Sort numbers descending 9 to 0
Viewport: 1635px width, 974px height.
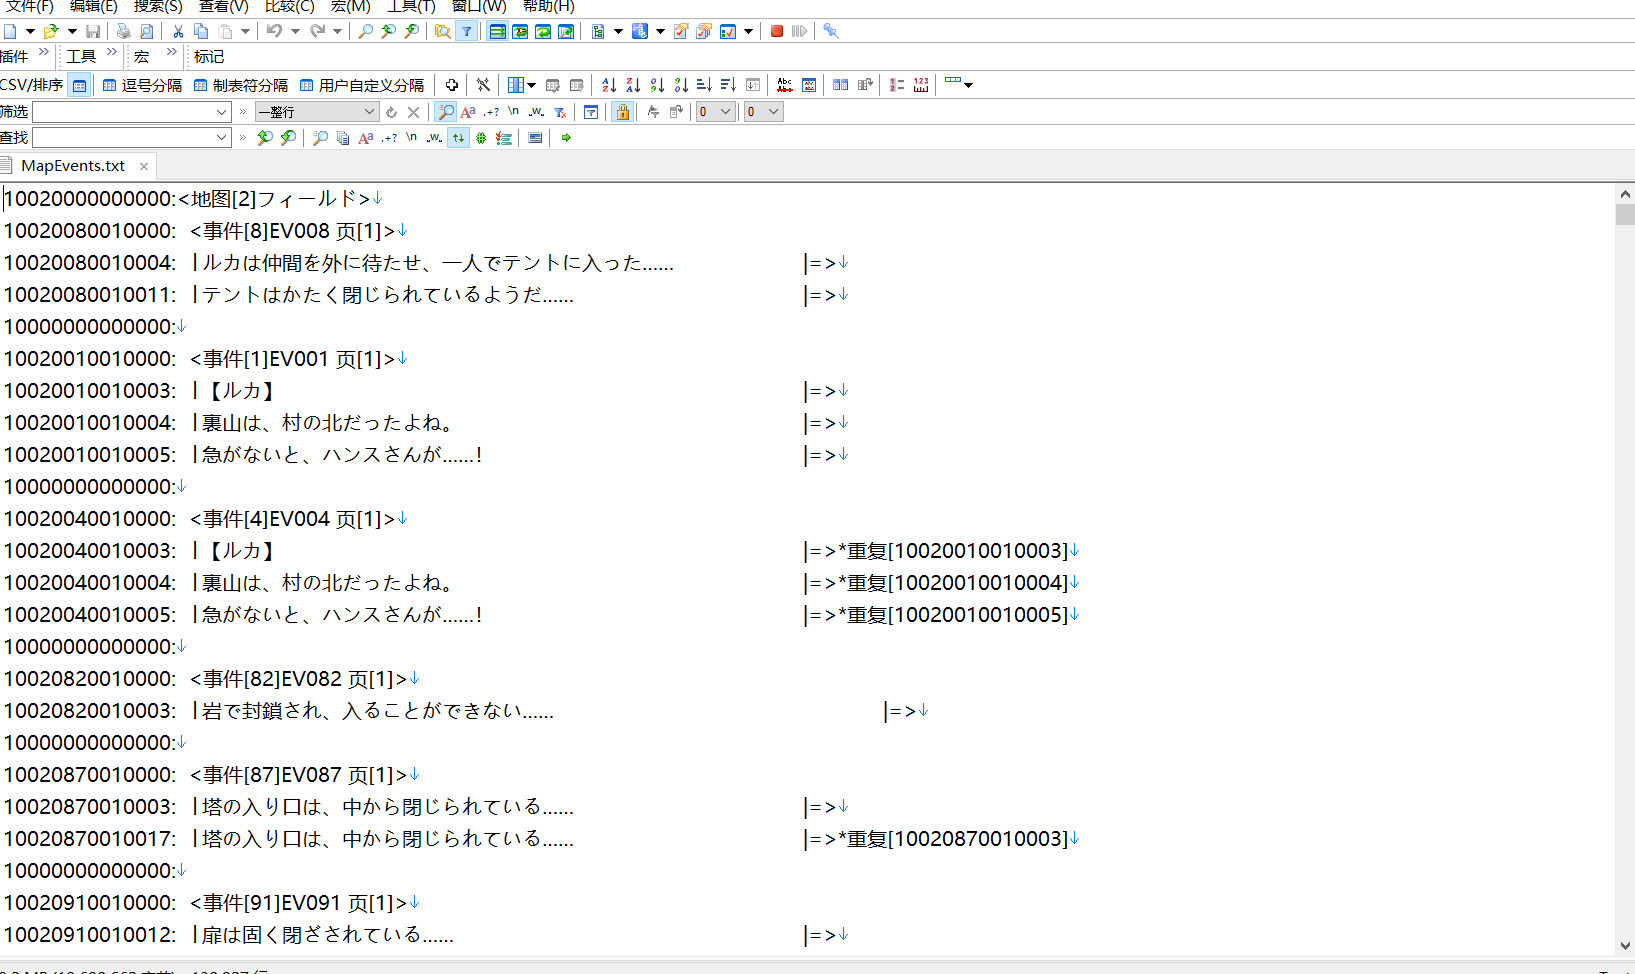pyautogui.click(x=681, y=85)
